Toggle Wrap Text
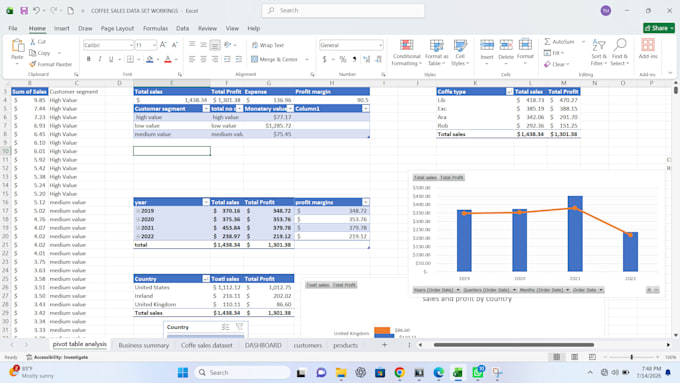Viewport: 680px width, 383px height. coord(268,45)
